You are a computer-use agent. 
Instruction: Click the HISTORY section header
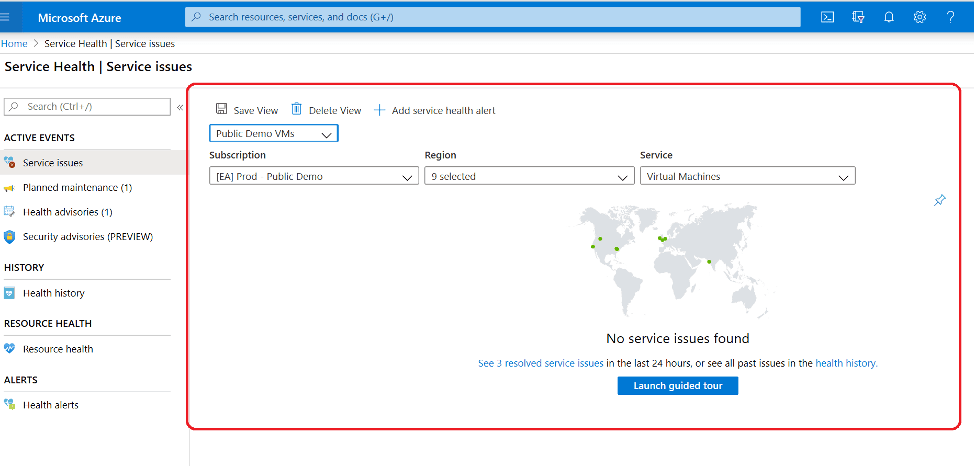(x=24, y=268)
